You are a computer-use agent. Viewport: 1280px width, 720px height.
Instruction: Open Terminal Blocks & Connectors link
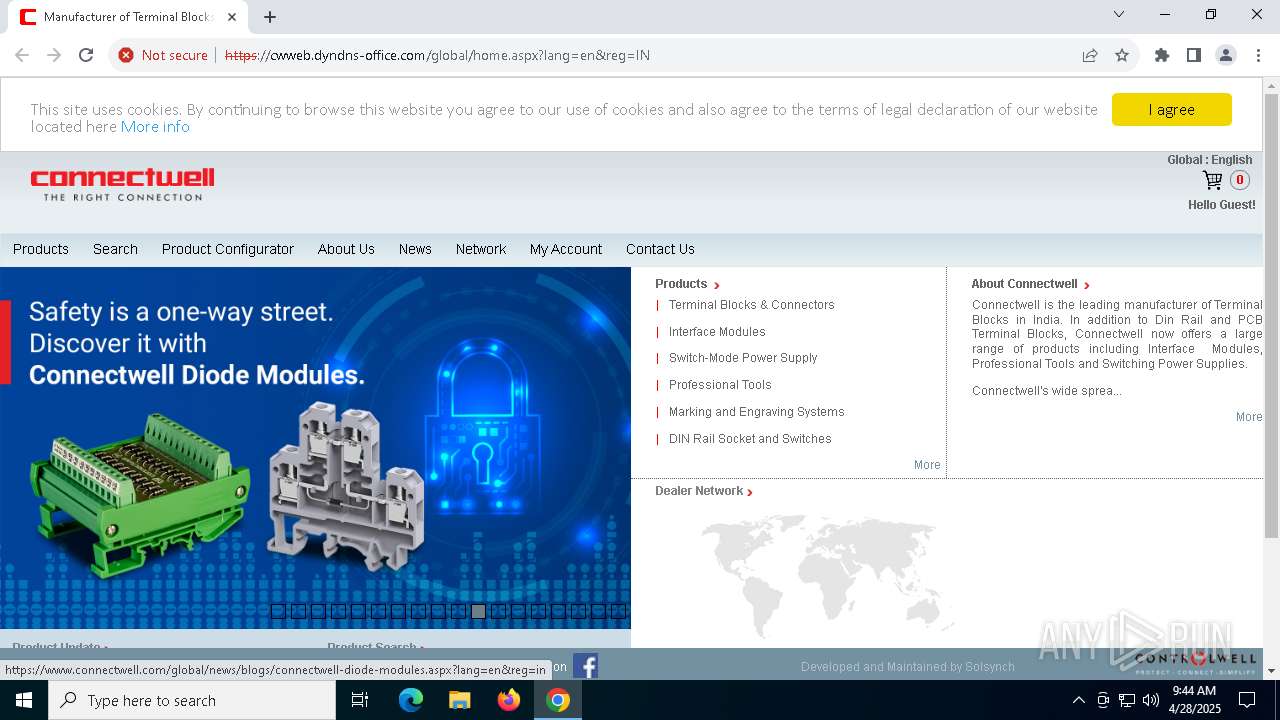[752, 305]
